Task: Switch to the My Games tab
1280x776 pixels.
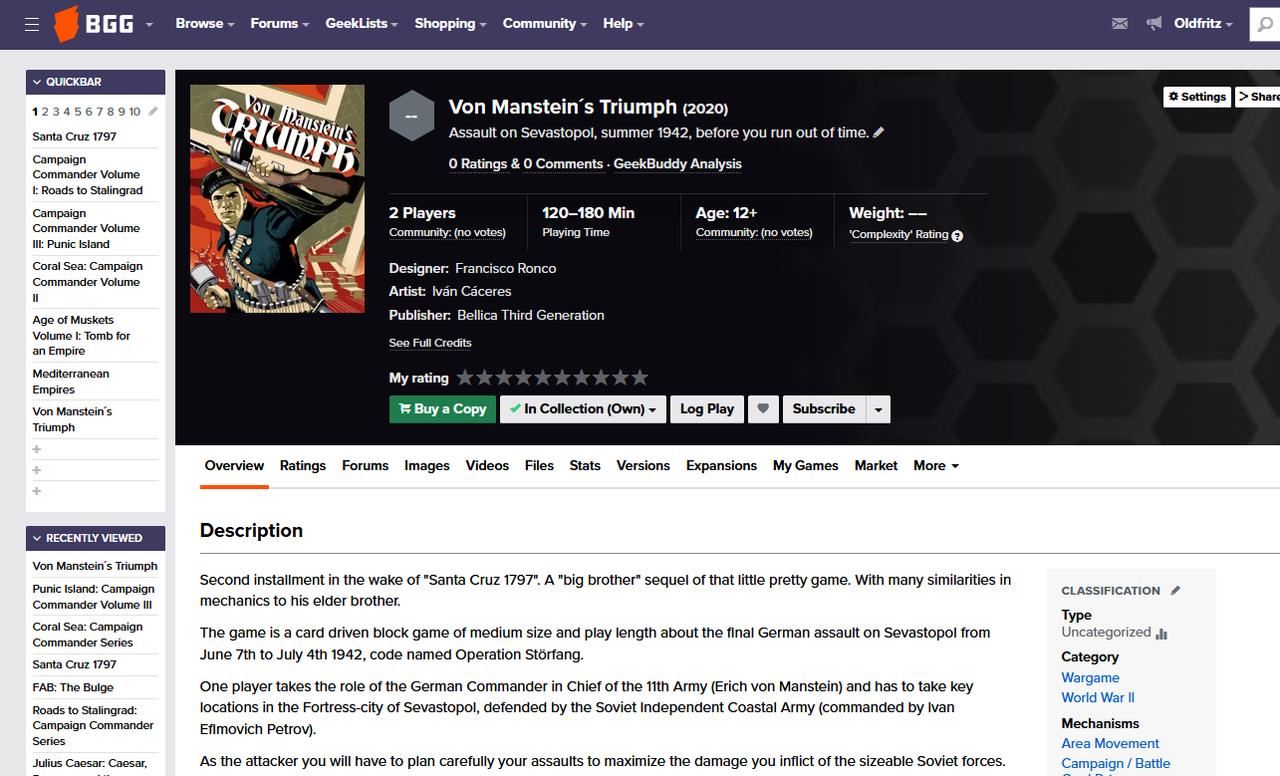Action: point(806,466)
